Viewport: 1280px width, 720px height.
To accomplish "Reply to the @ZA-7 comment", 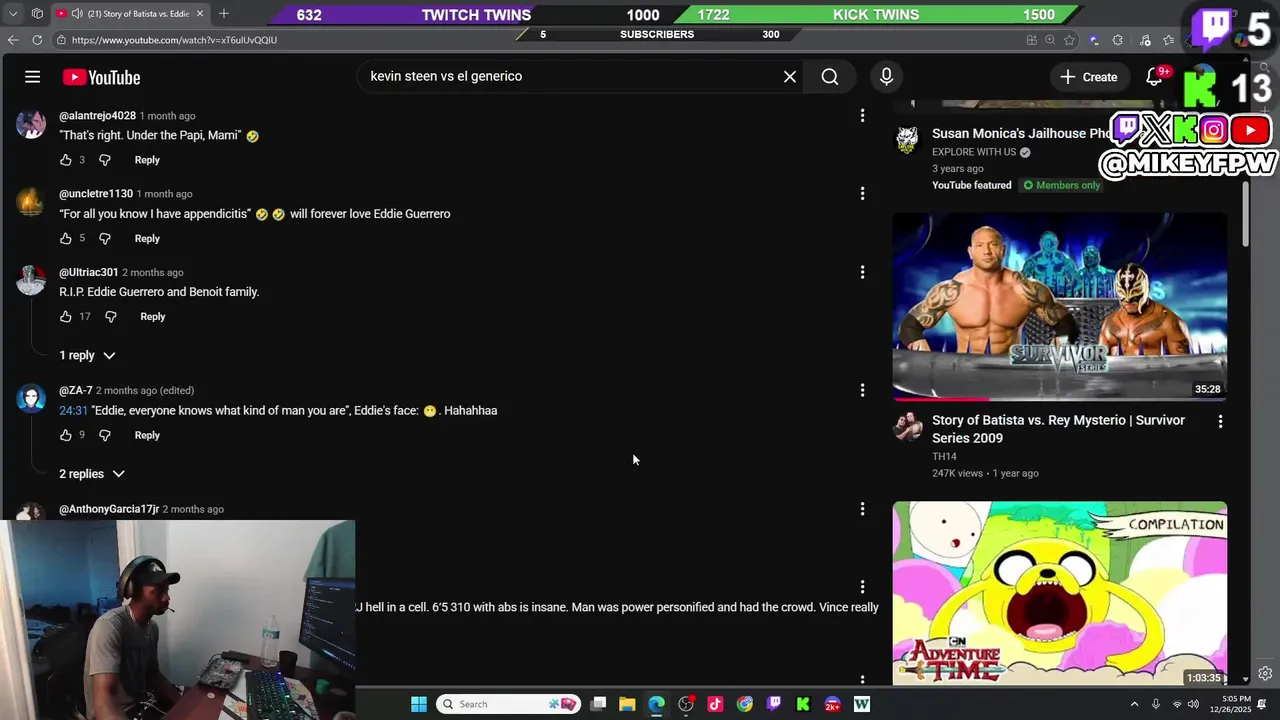I will point(147,435).
